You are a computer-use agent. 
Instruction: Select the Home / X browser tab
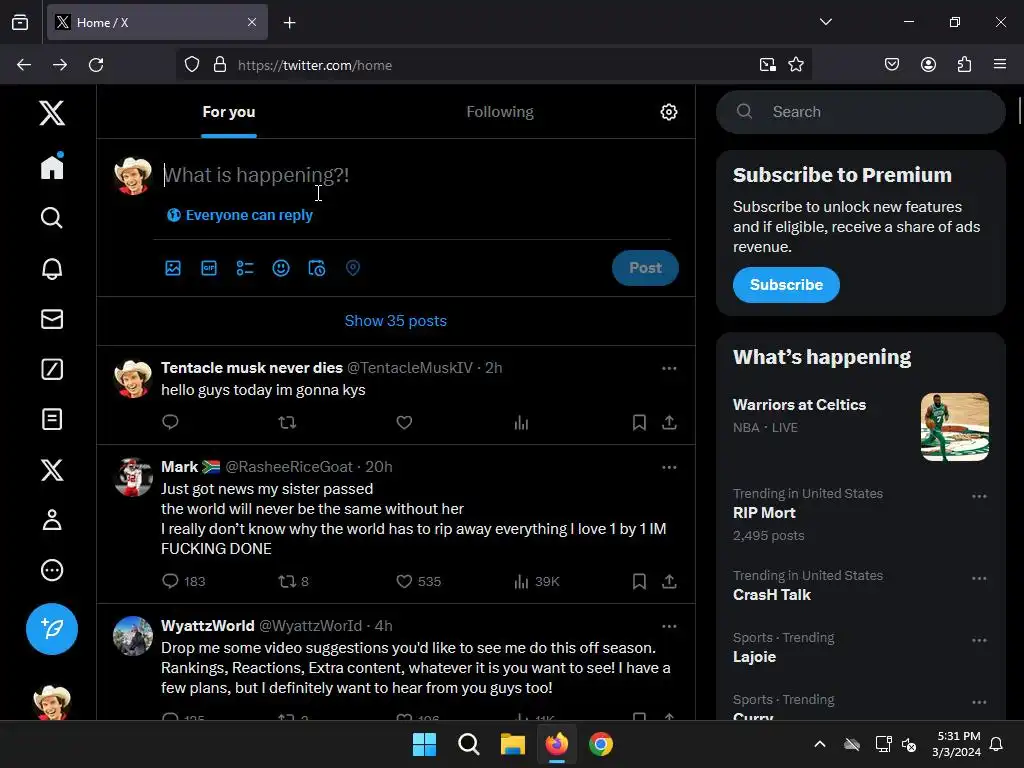click(x=157, y=22)
